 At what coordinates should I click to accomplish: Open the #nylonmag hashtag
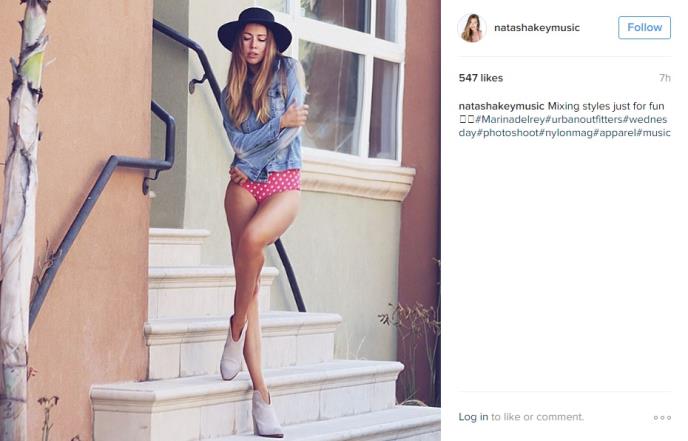click(x=566, y=133)
